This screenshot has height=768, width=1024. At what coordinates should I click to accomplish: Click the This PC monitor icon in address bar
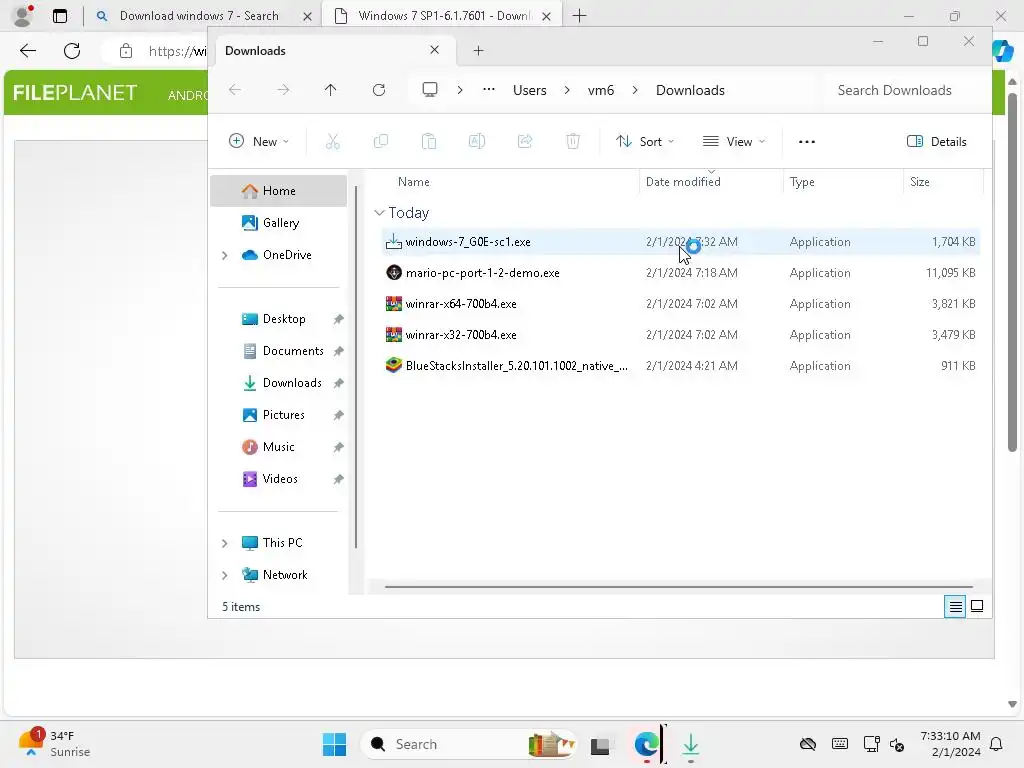click(x=430, y=90)
